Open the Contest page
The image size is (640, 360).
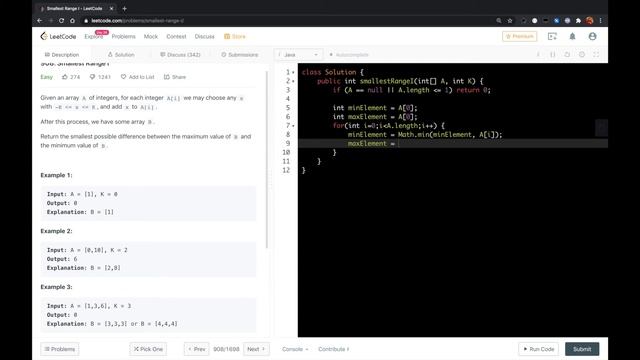176,36
